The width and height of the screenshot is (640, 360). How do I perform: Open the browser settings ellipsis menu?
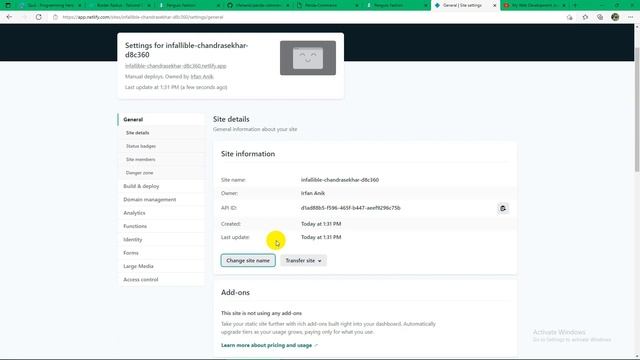click(x=630, y=17)
